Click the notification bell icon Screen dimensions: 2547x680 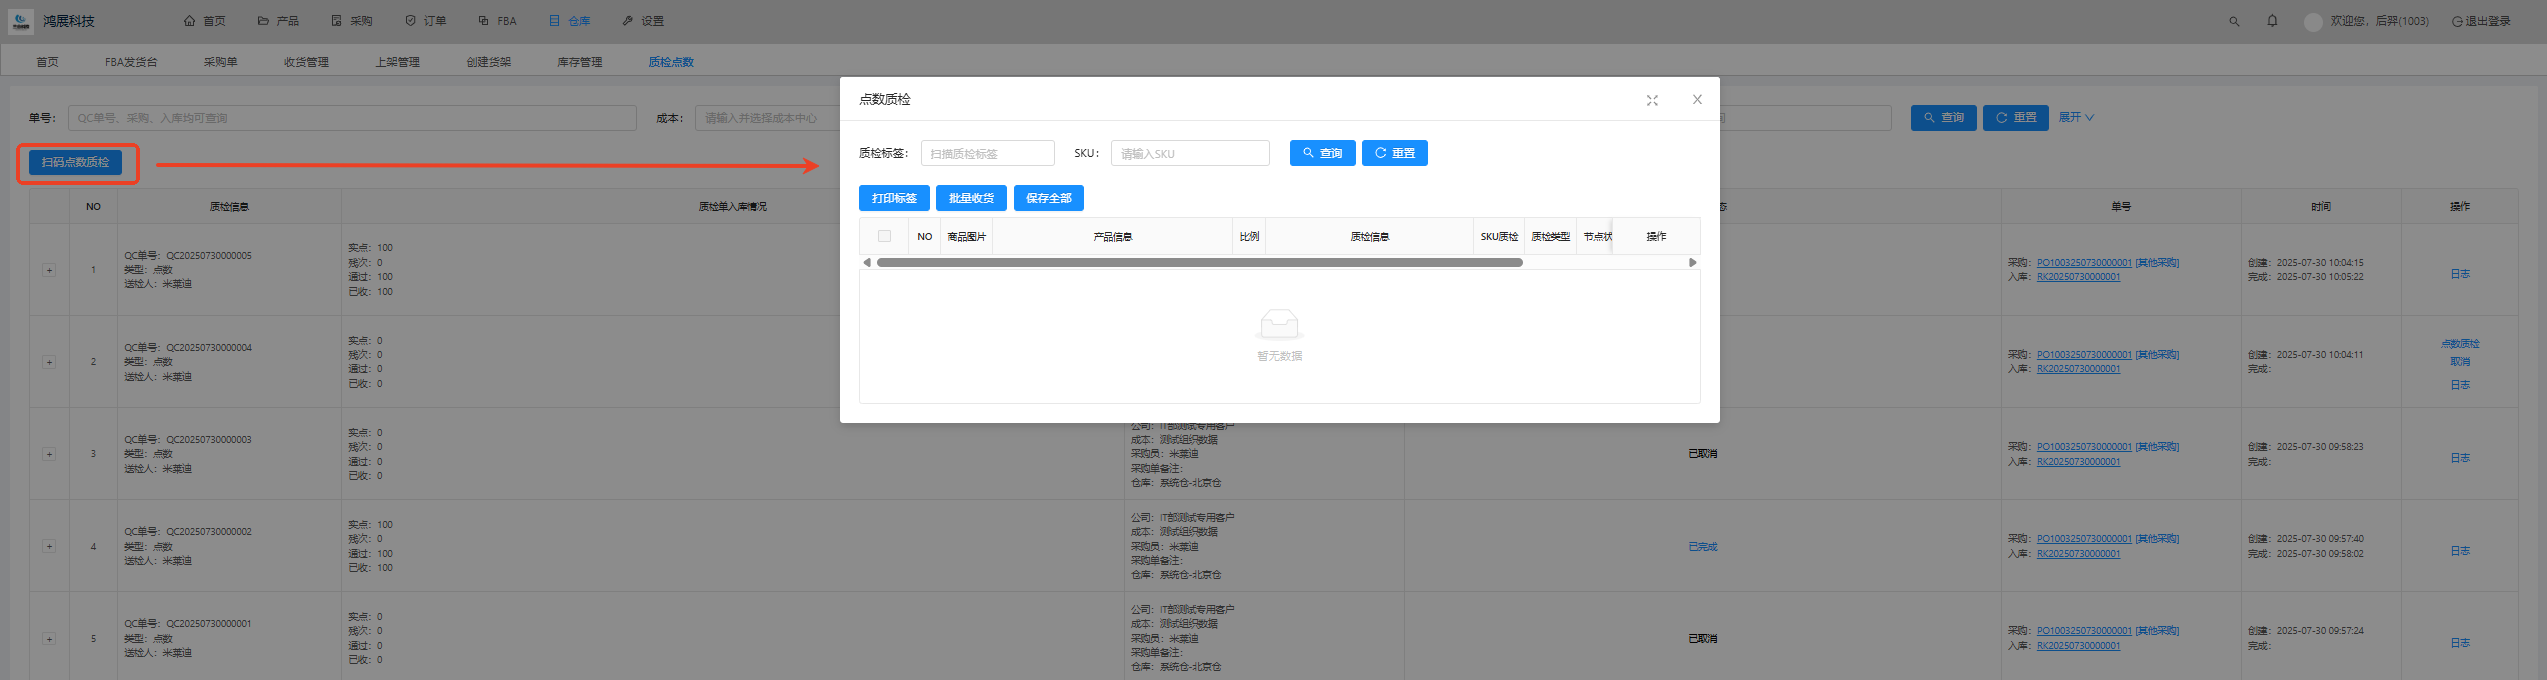(2272, 21)
